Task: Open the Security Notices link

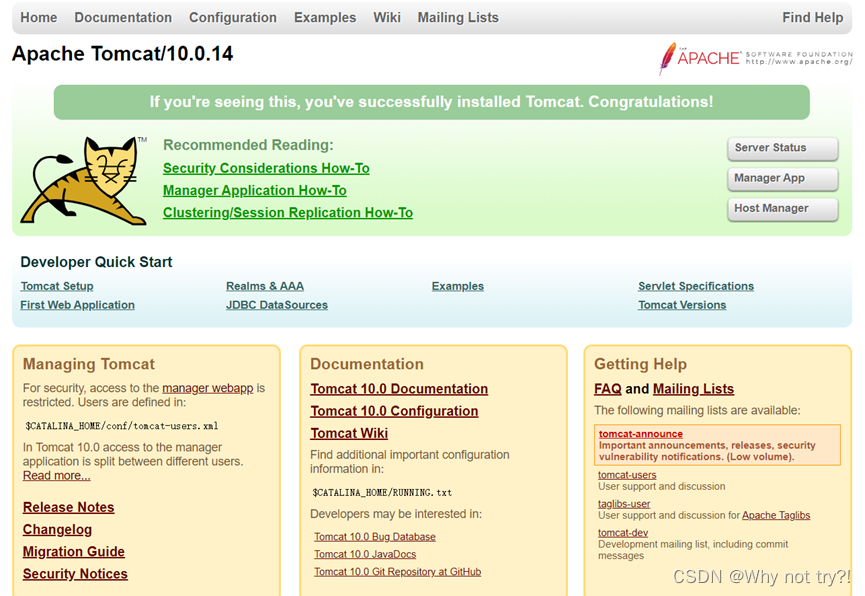Action: [x=75, y=574]
